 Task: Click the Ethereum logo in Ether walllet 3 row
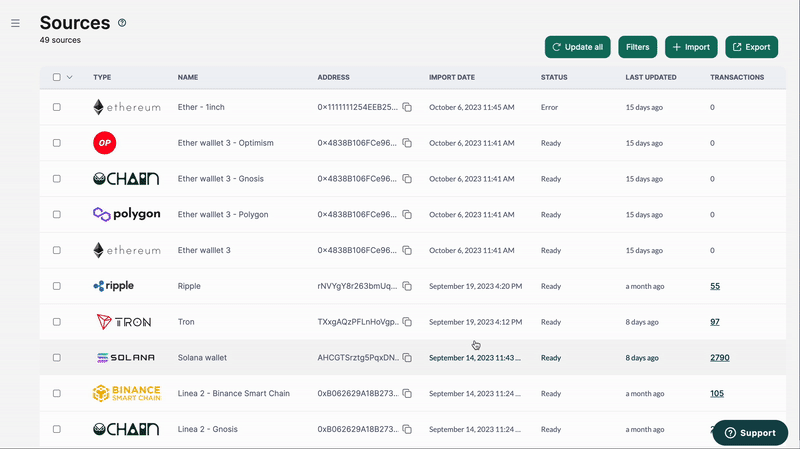127,250
